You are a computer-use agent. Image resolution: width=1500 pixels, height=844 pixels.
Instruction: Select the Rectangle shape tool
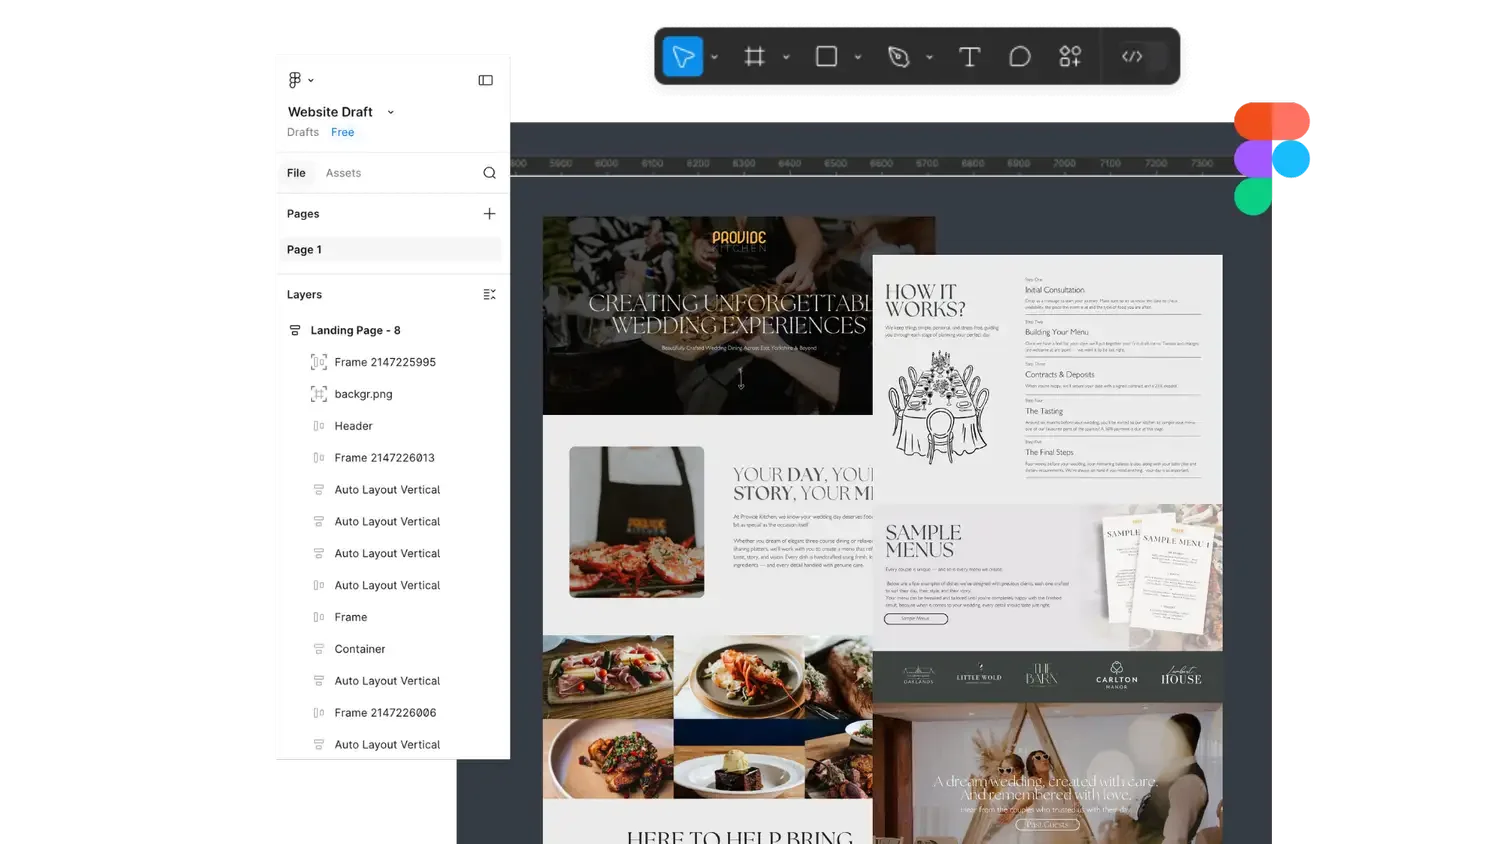coord(826,57)
